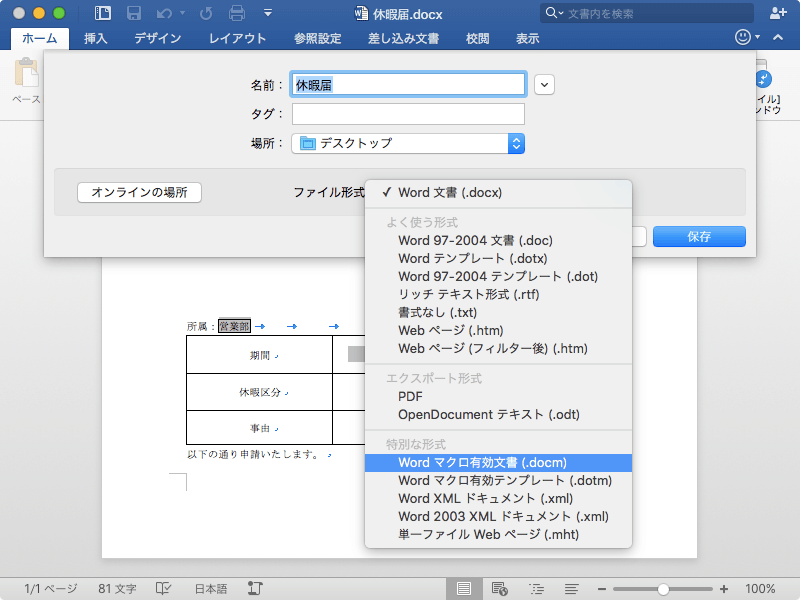Select PDF export format

(498, 396)
